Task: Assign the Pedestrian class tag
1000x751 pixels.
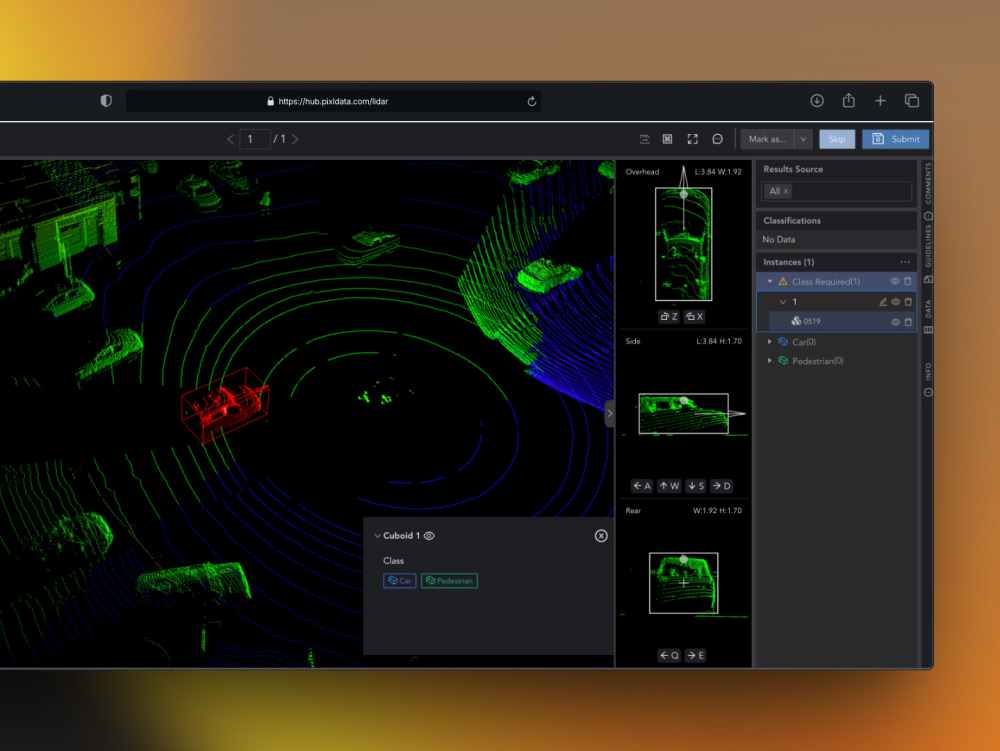Action: 449,581
